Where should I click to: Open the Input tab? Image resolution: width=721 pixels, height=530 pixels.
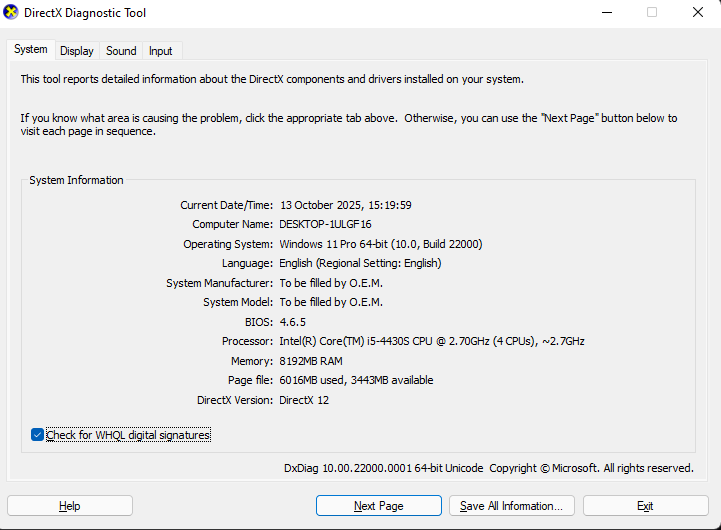[160, 51]
